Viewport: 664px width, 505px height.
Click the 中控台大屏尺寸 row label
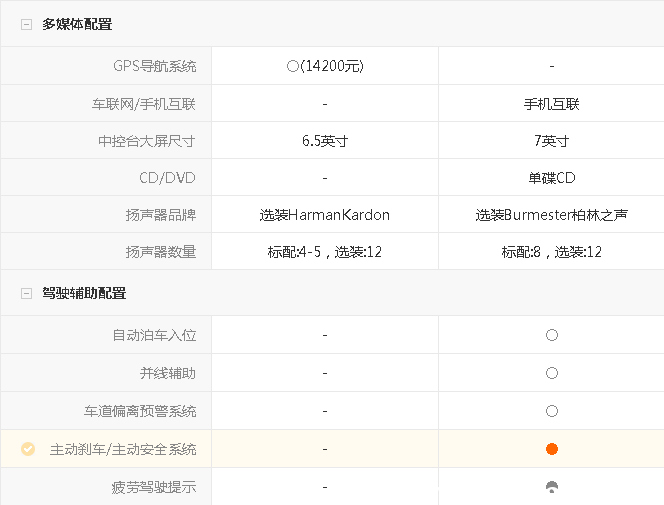click(x=140, y=141)
